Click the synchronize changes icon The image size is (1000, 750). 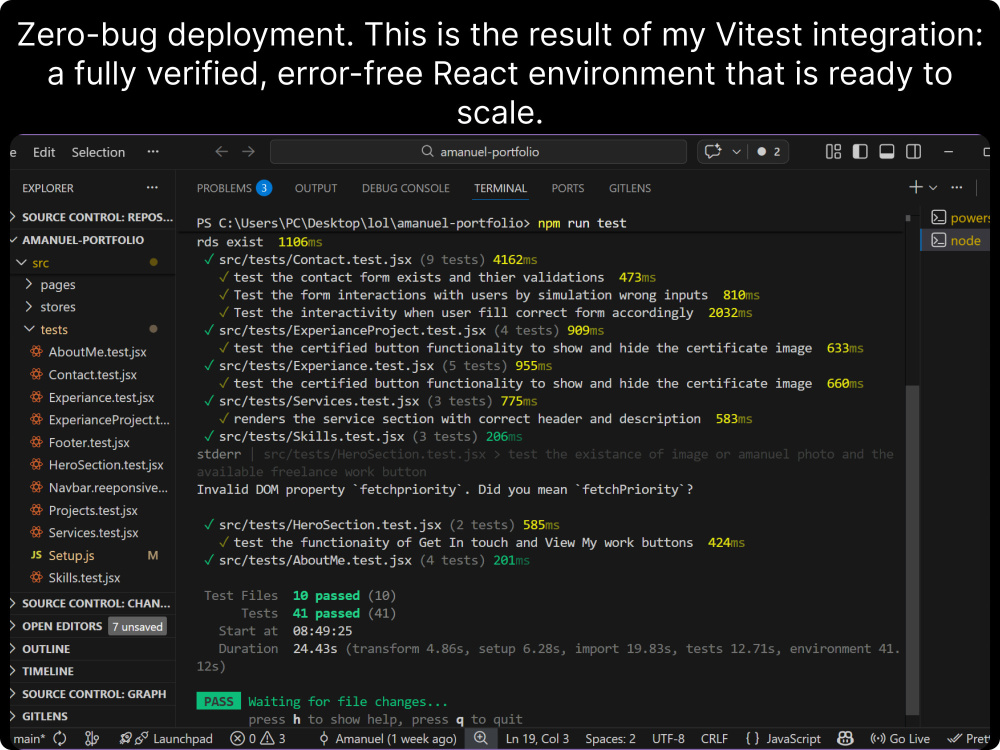click(60, 739)
